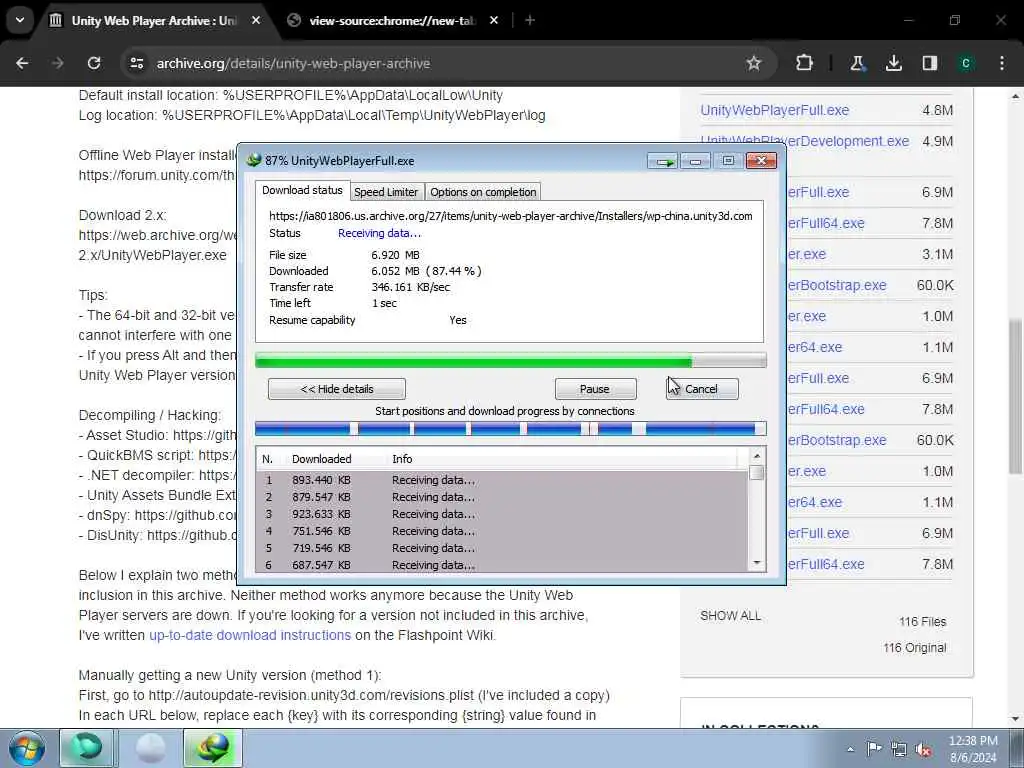
Task: Cancel the download
Action: [x=702, y=389]
